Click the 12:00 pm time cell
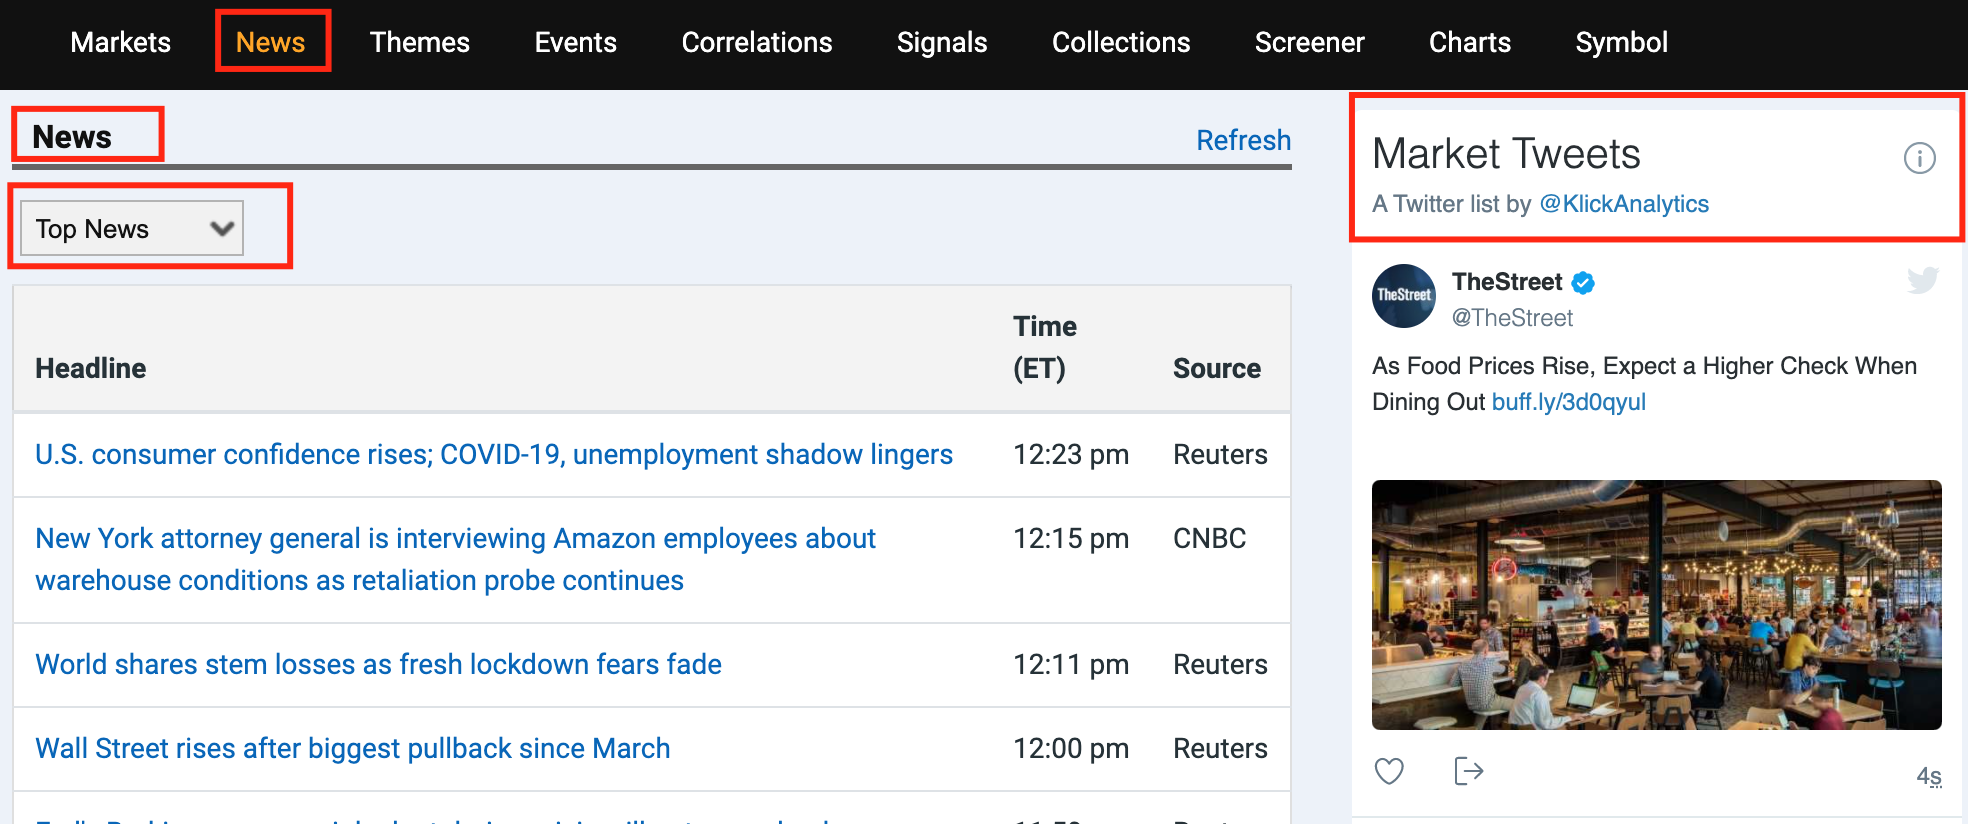This screenshot has height=824, width=1968. 1070,748
